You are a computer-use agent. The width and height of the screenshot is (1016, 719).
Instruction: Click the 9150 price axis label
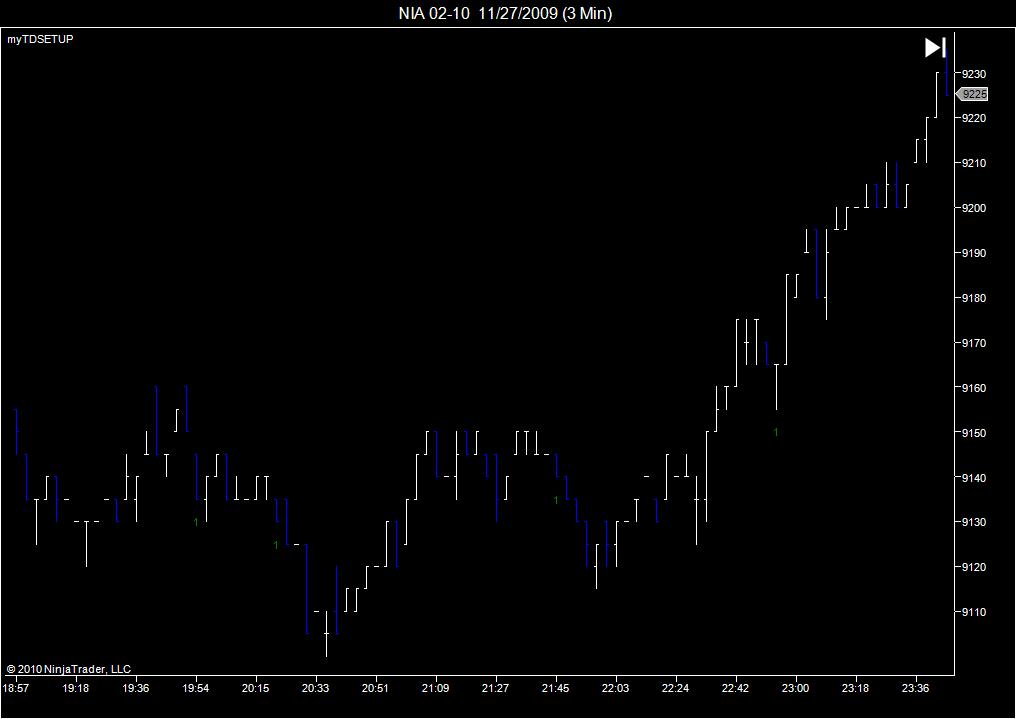tap(974, 433)
